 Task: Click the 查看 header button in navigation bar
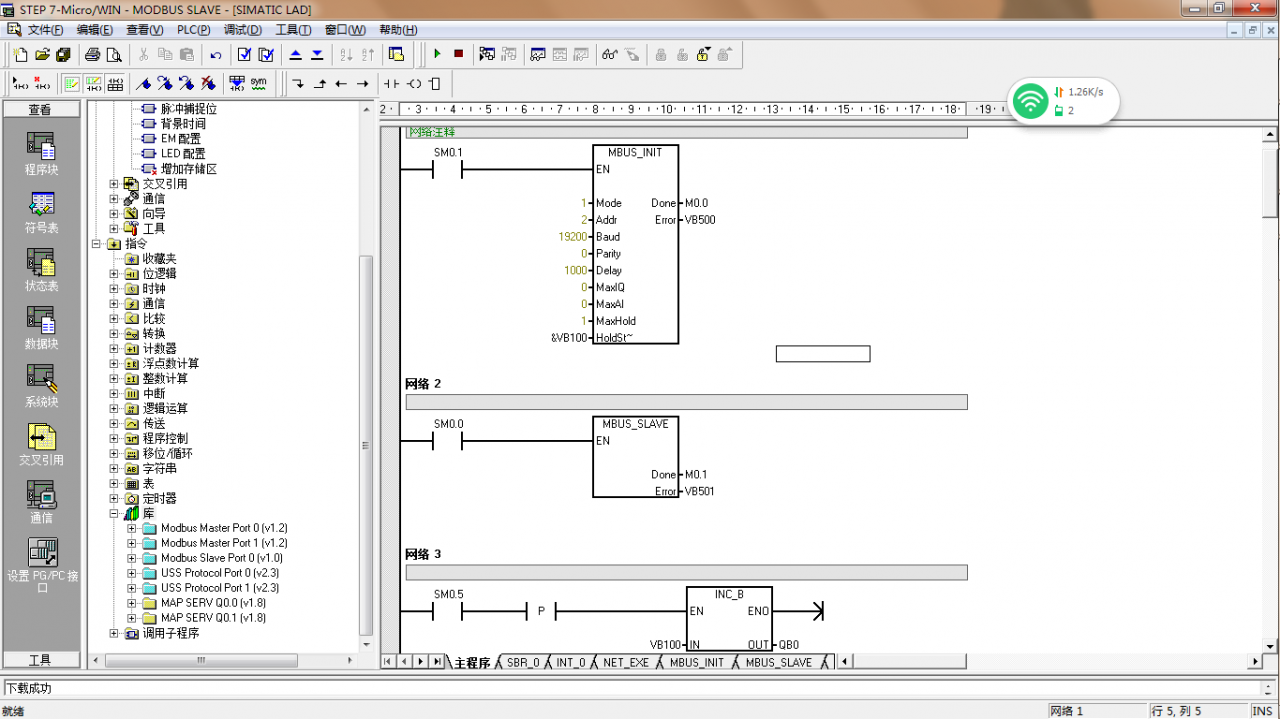(40, 110)
